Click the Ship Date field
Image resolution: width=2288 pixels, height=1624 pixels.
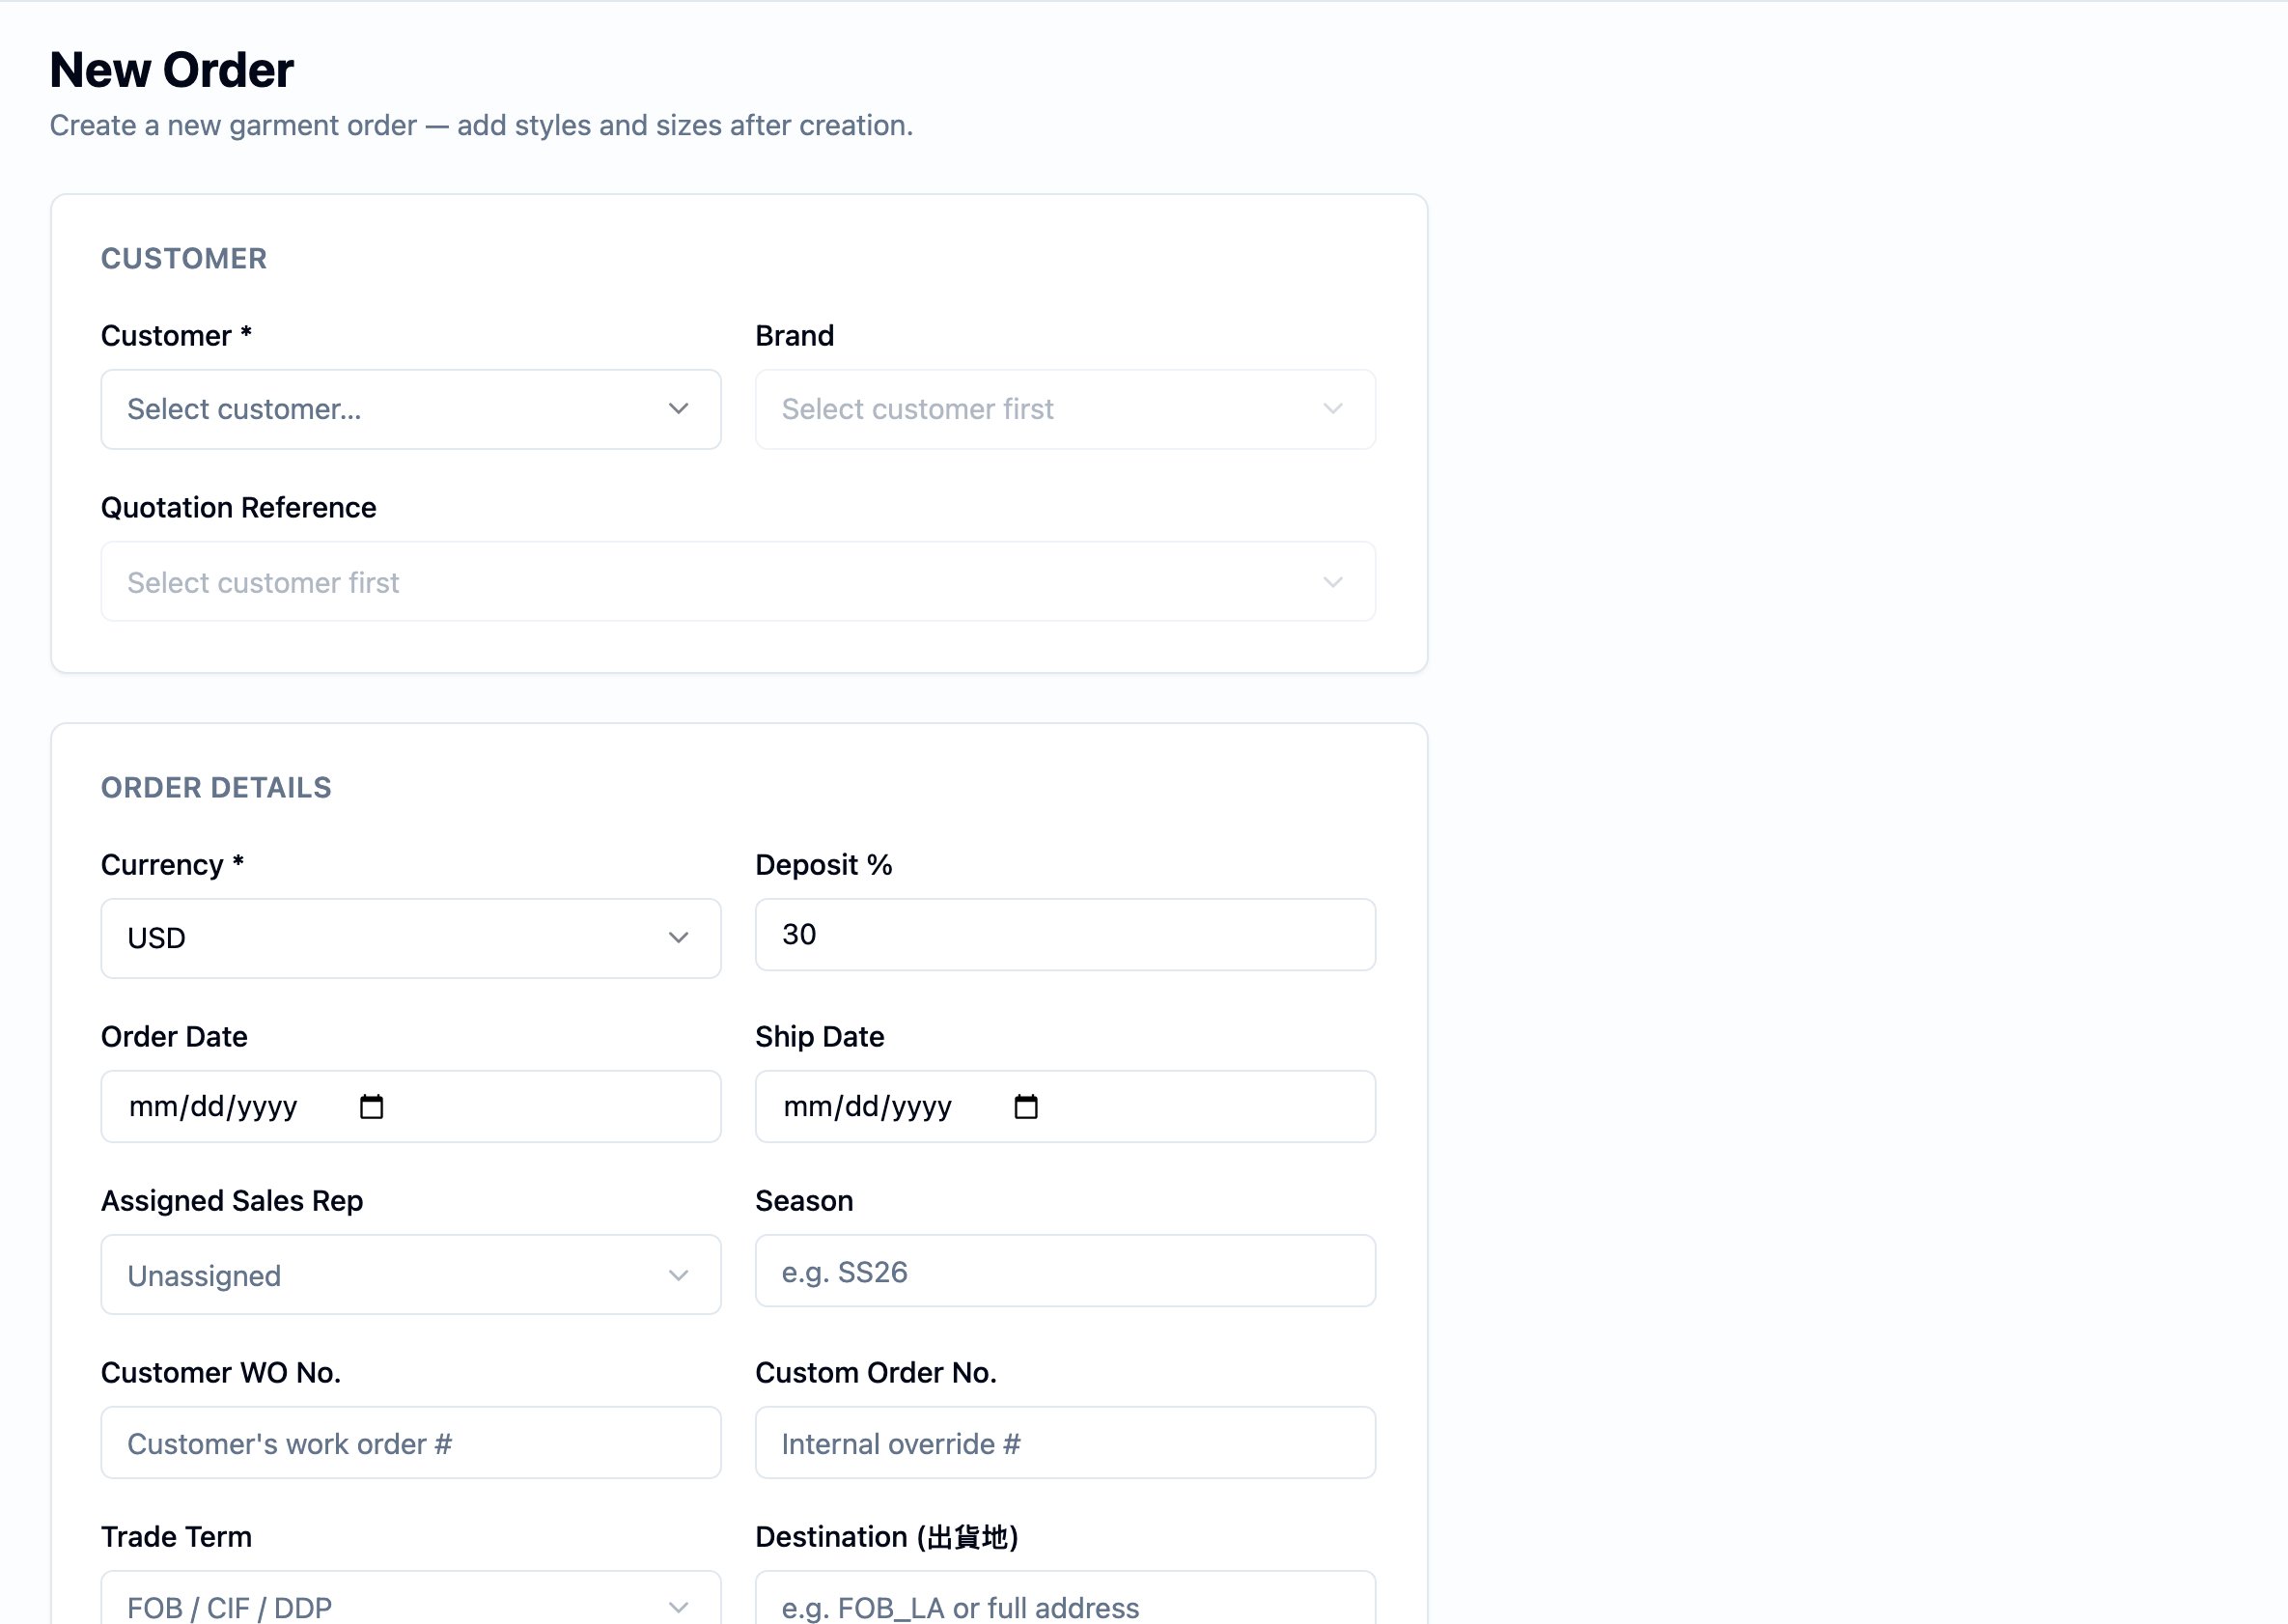(1065, 1106)
